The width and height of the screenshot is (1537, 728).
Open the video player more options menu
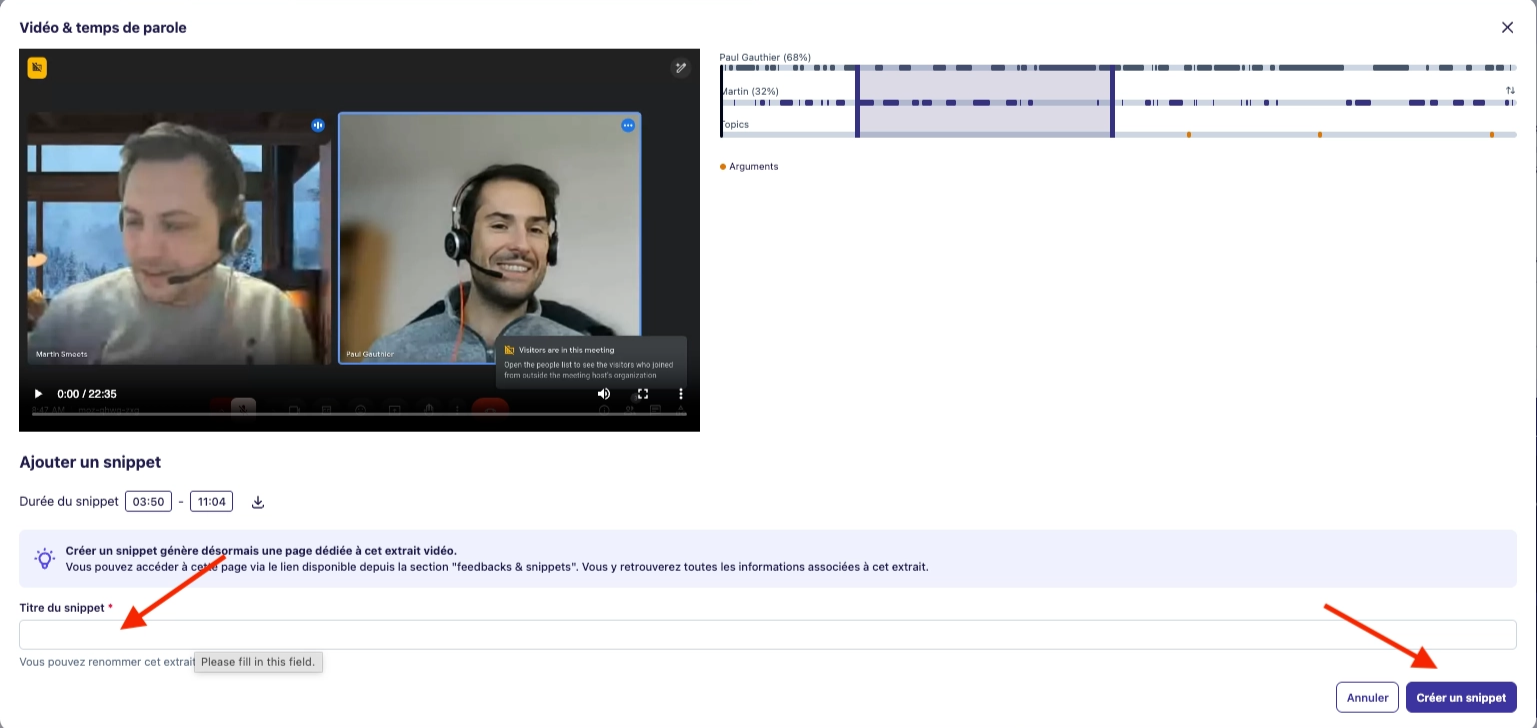pyautogui.click(x=681, y=394)
